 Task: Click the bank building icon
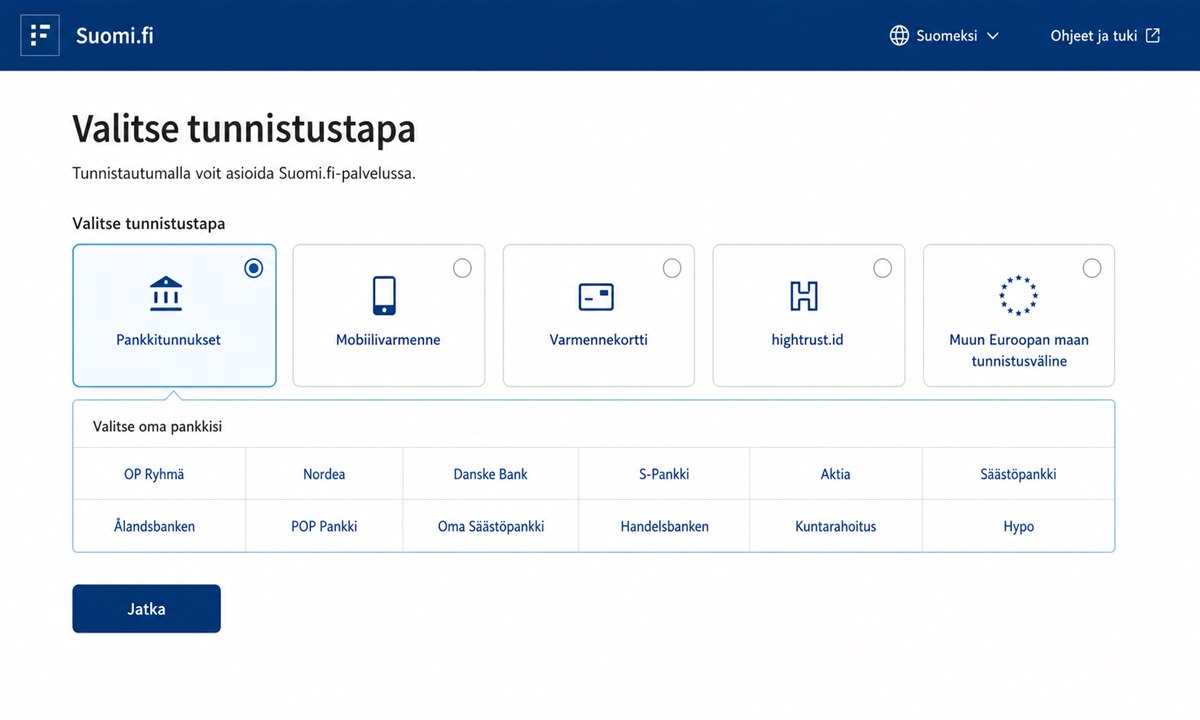tap(166, 295)
